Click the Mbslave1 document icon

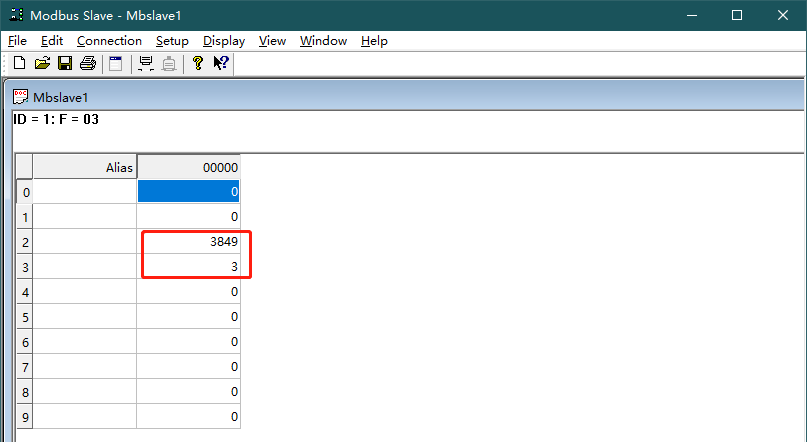(21, 96)
